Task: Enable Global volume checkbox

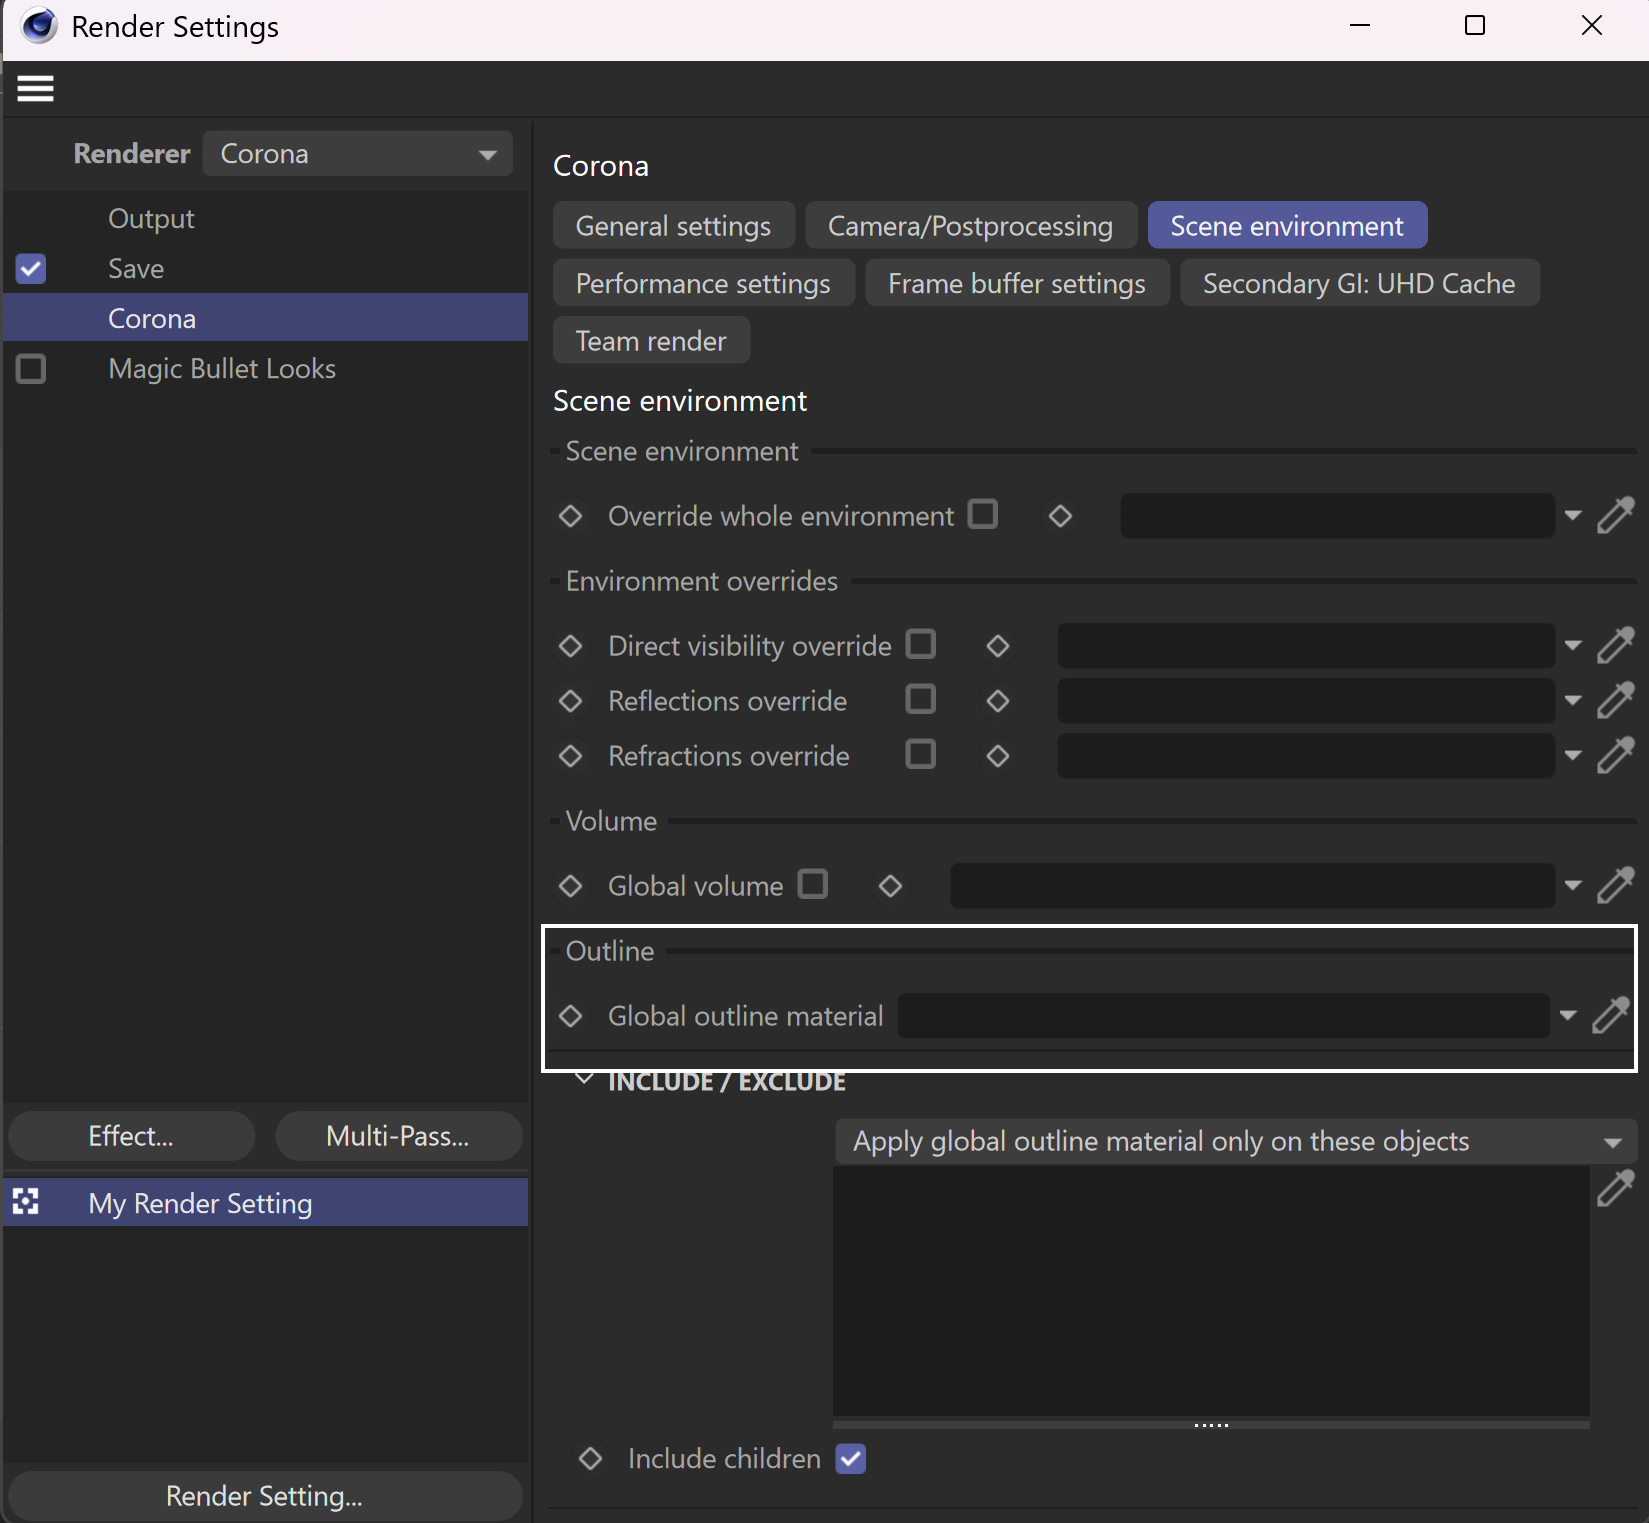Action: pos(813,884)
